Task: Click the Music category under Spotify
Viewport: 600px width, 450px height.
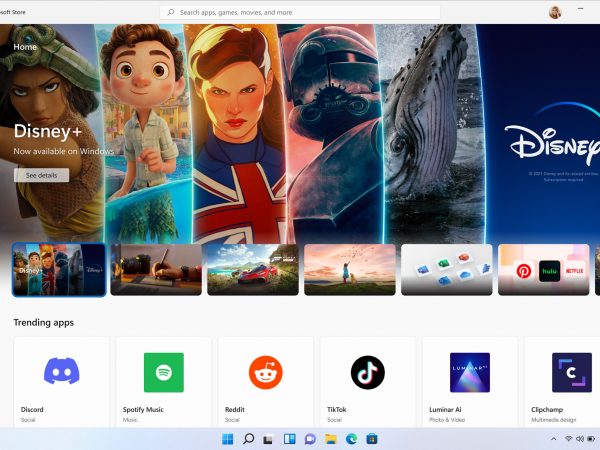Action: (130, 420)
